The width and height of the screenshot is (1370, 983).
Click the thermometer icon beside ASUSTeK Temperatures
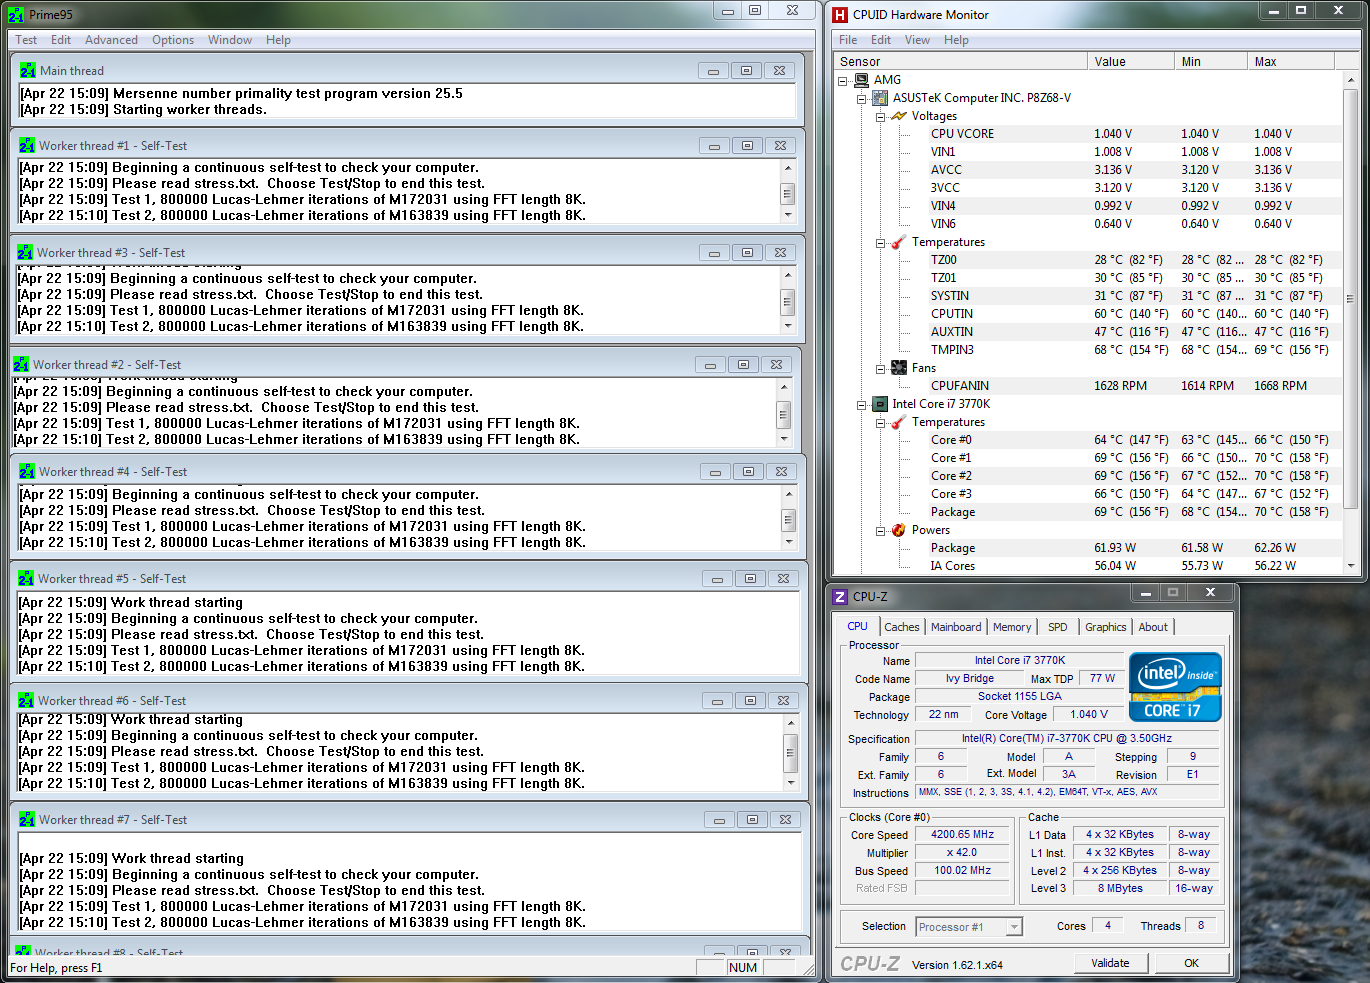(899, 242)
